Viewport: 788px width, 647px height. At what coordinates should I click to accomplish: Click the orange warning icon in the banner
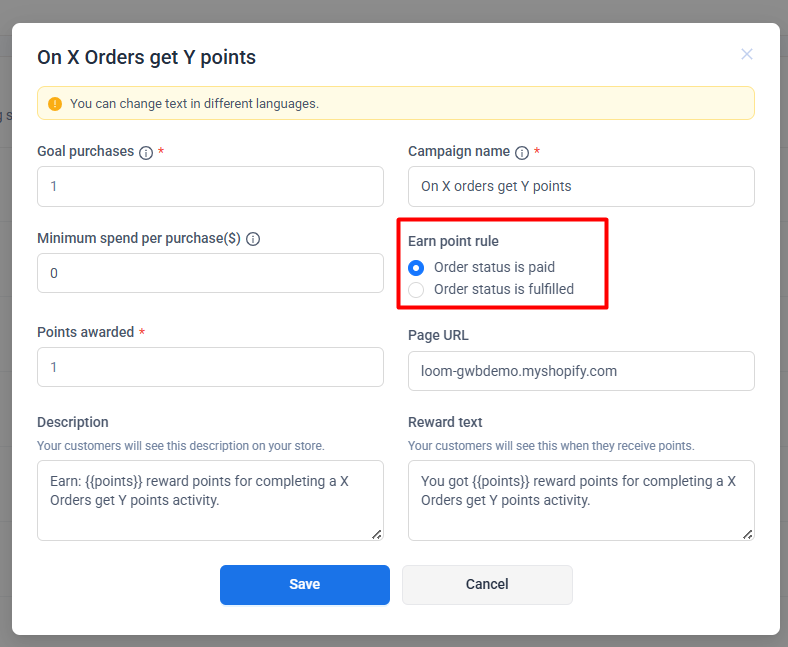click(55, 104)
